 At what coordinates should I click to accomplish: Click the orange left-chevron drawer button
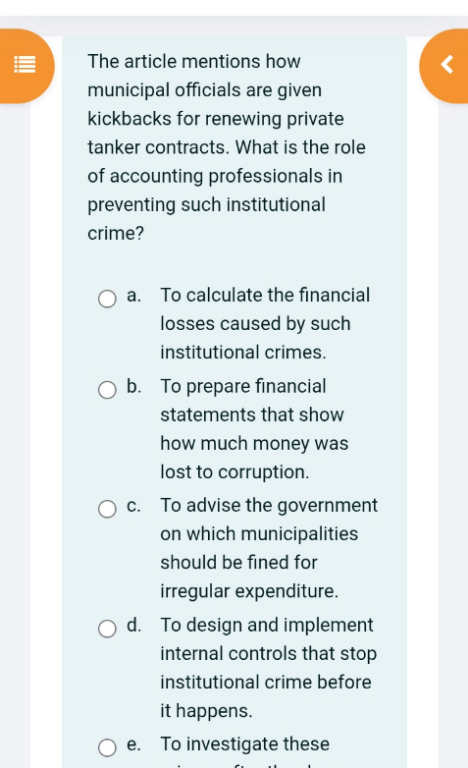445,65
